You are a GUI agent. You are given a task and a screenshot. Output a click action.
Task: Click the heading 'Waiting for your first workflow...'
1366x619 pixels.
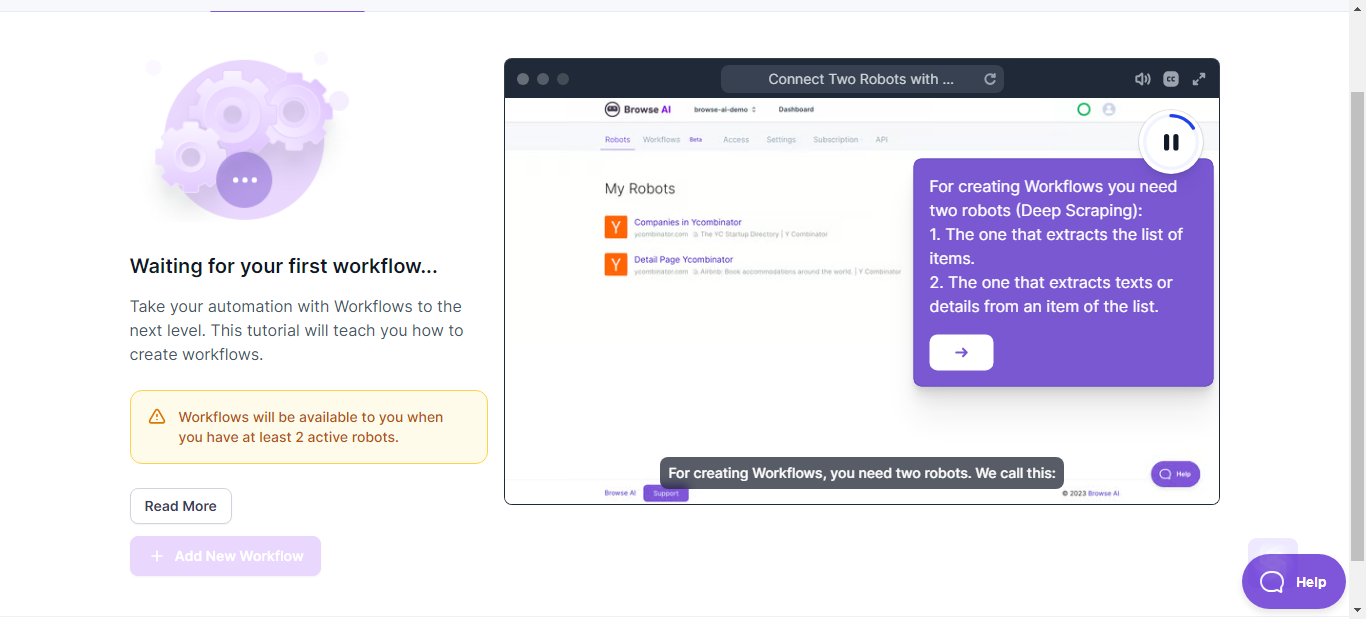(x=284, y=267)
